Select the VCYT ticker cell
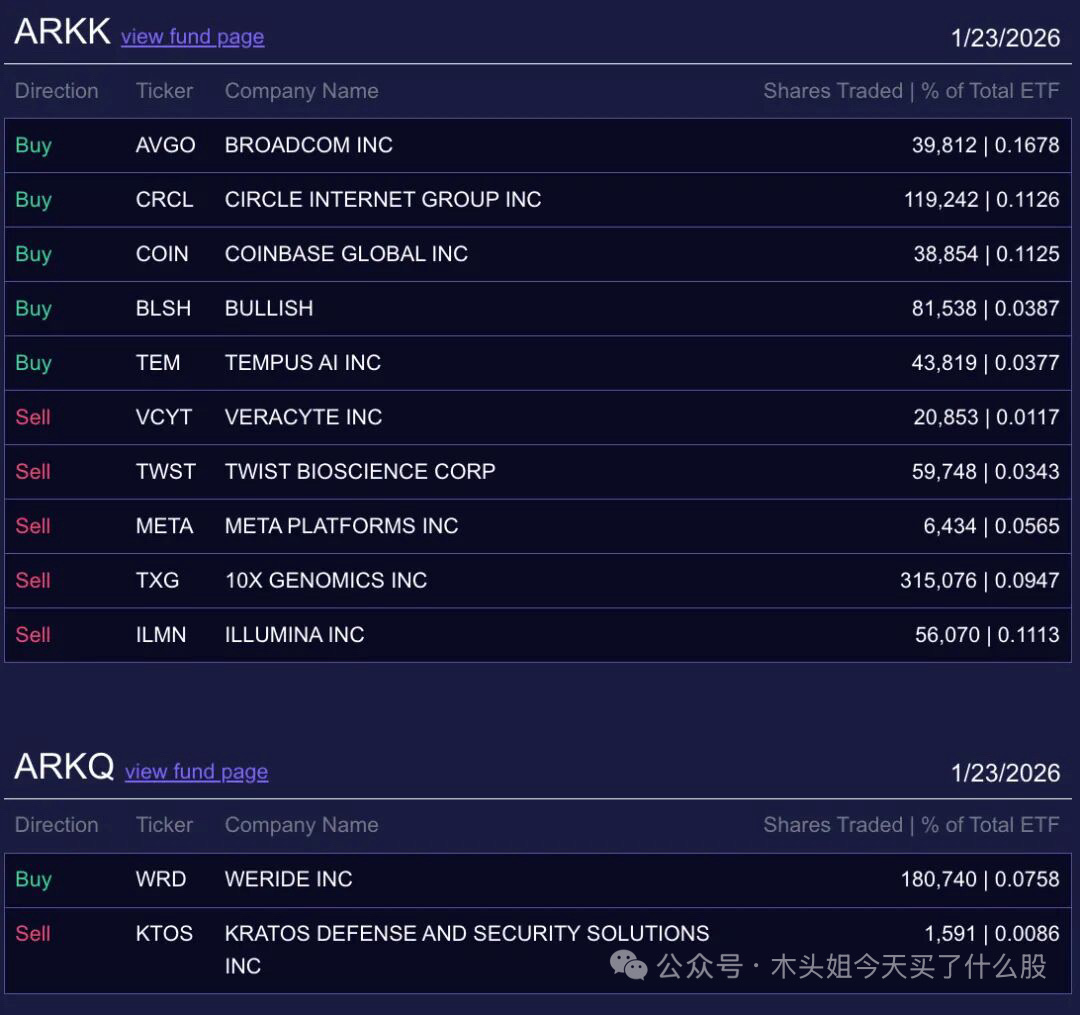 (x=164, y=417)
